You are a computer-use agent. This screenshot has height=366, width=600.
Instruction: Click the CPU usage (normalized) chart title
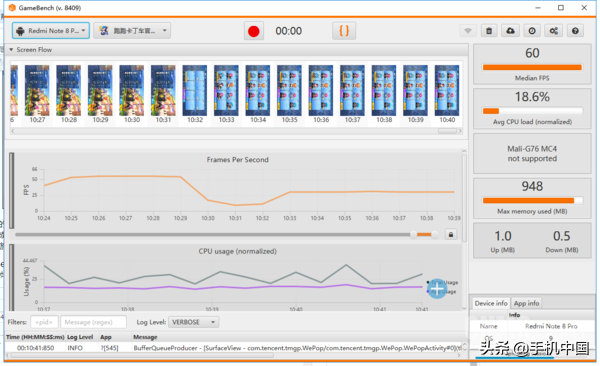pos(237,251)
